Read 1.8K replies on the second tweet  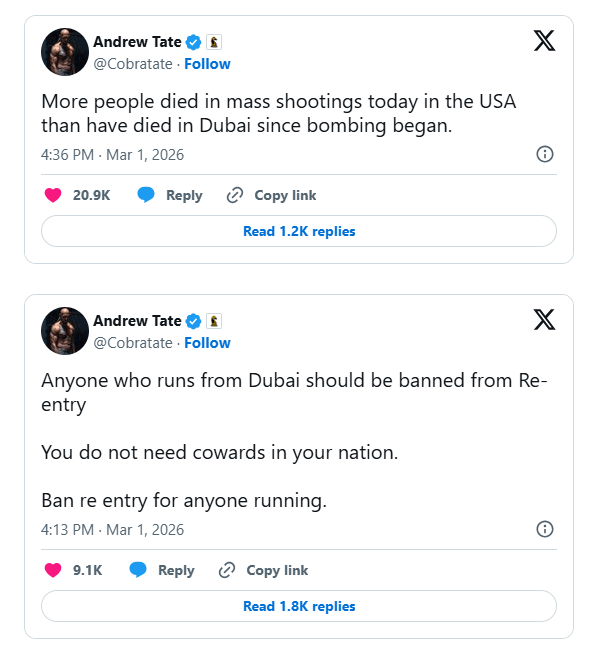click(299, 606)
